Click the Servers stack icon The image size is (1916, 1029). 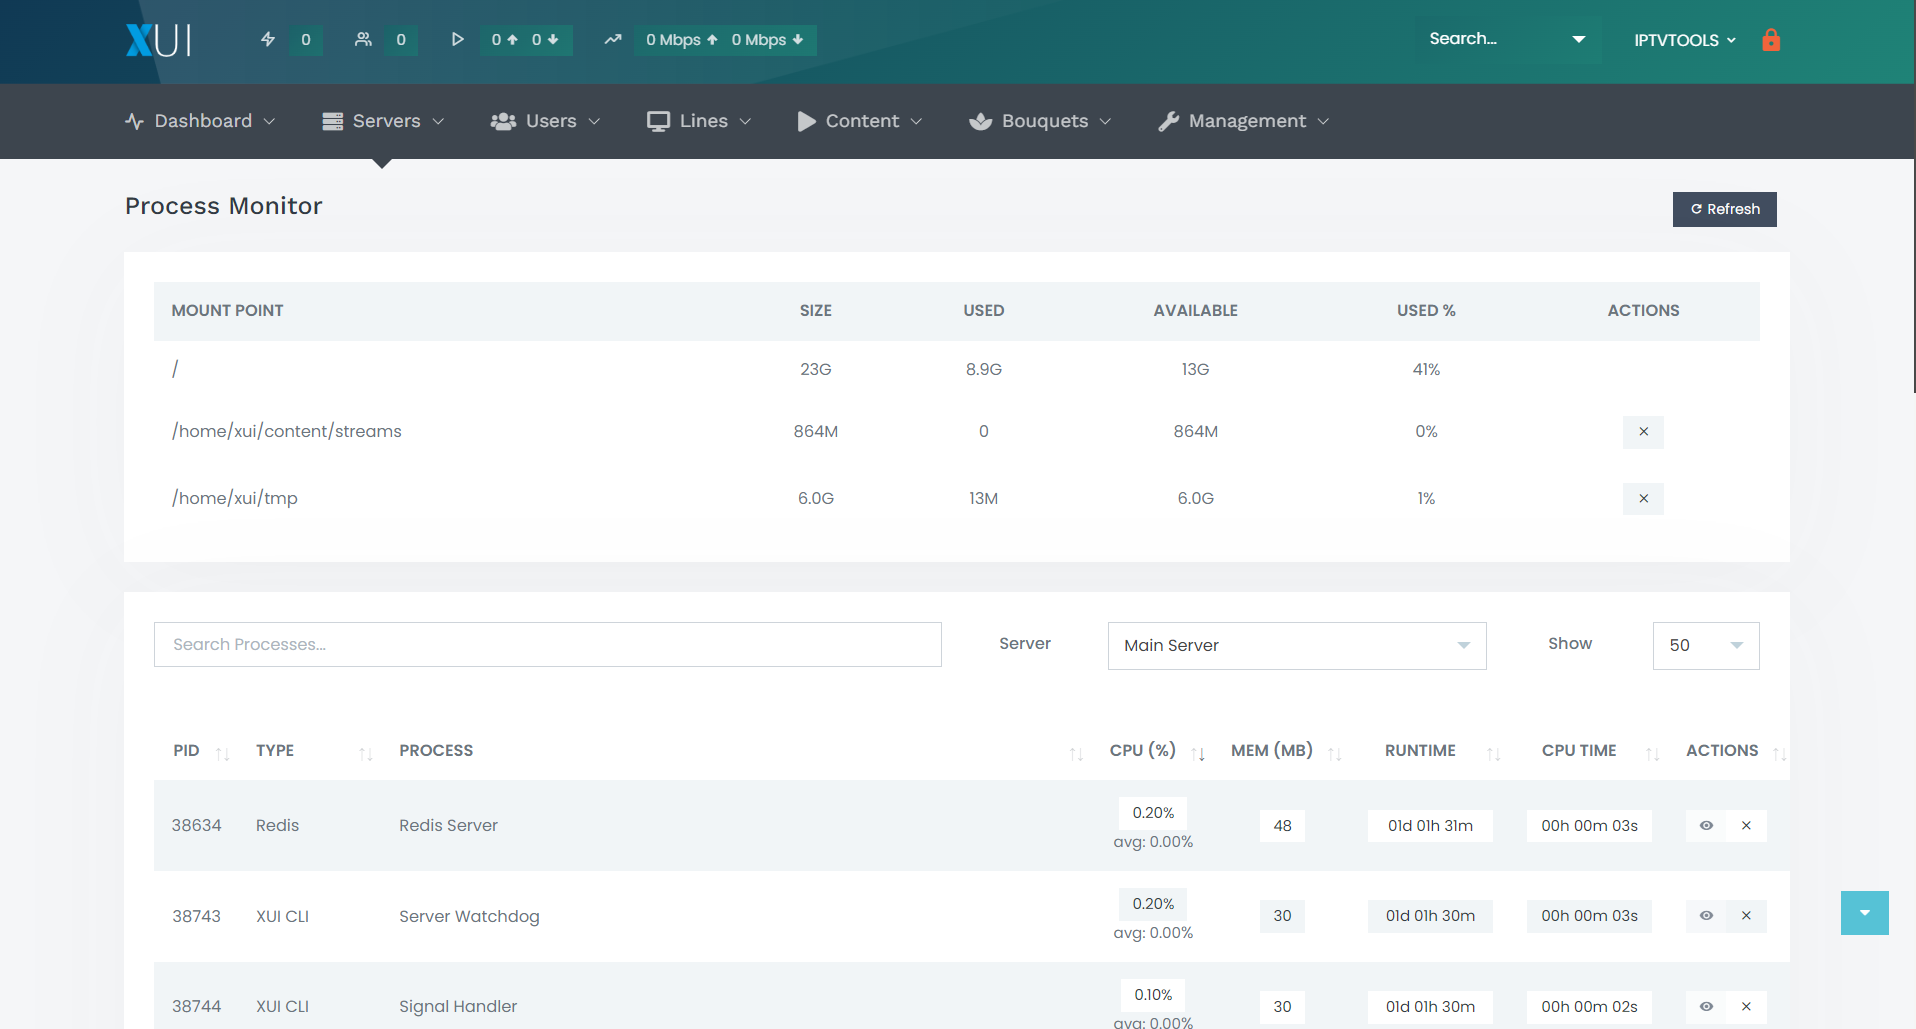[333, 121]
